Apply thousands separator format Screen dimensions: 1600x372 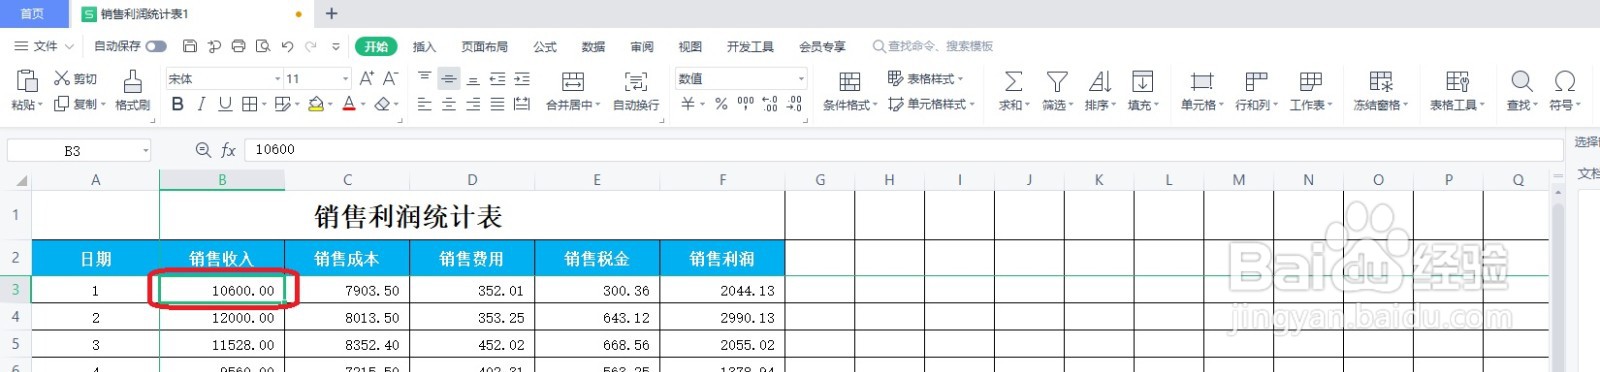click(x=746, y=104)
